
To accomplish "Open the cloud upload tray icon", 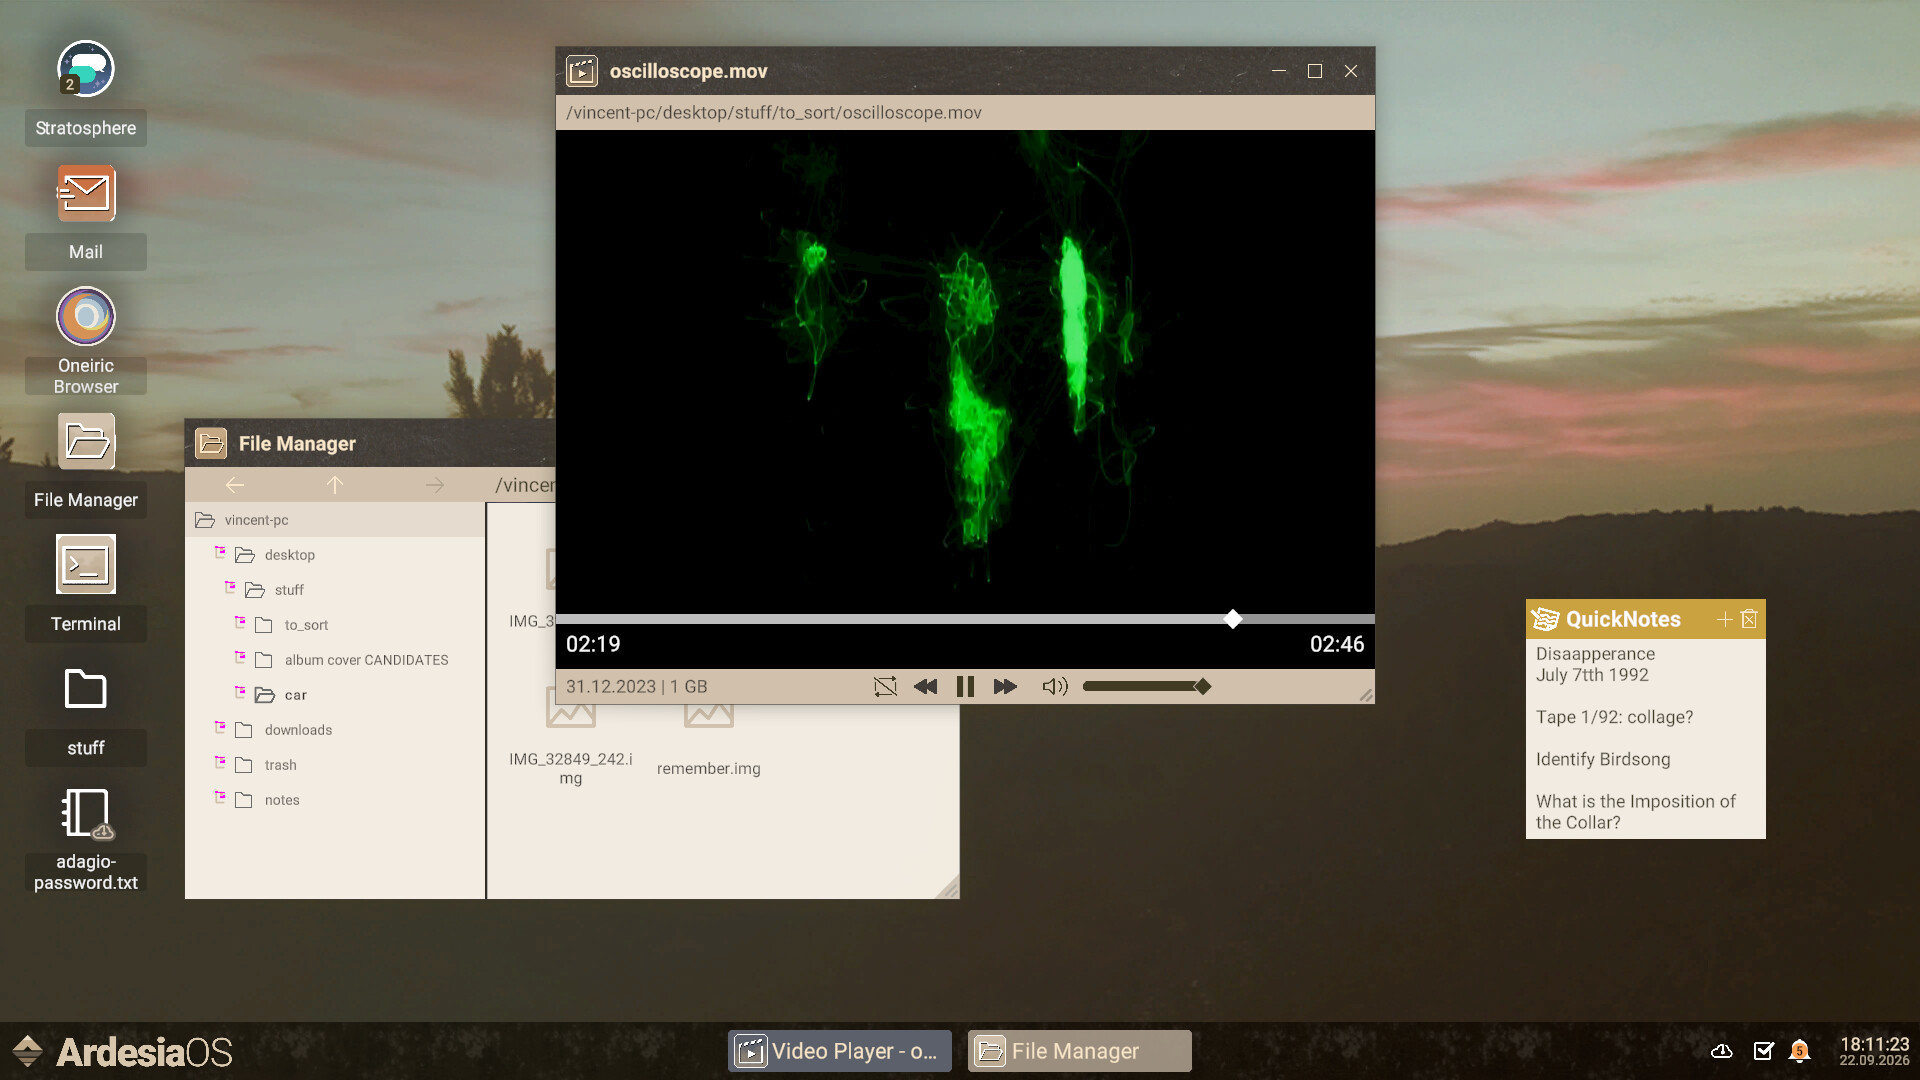I will click(x=1722, y=1051).
